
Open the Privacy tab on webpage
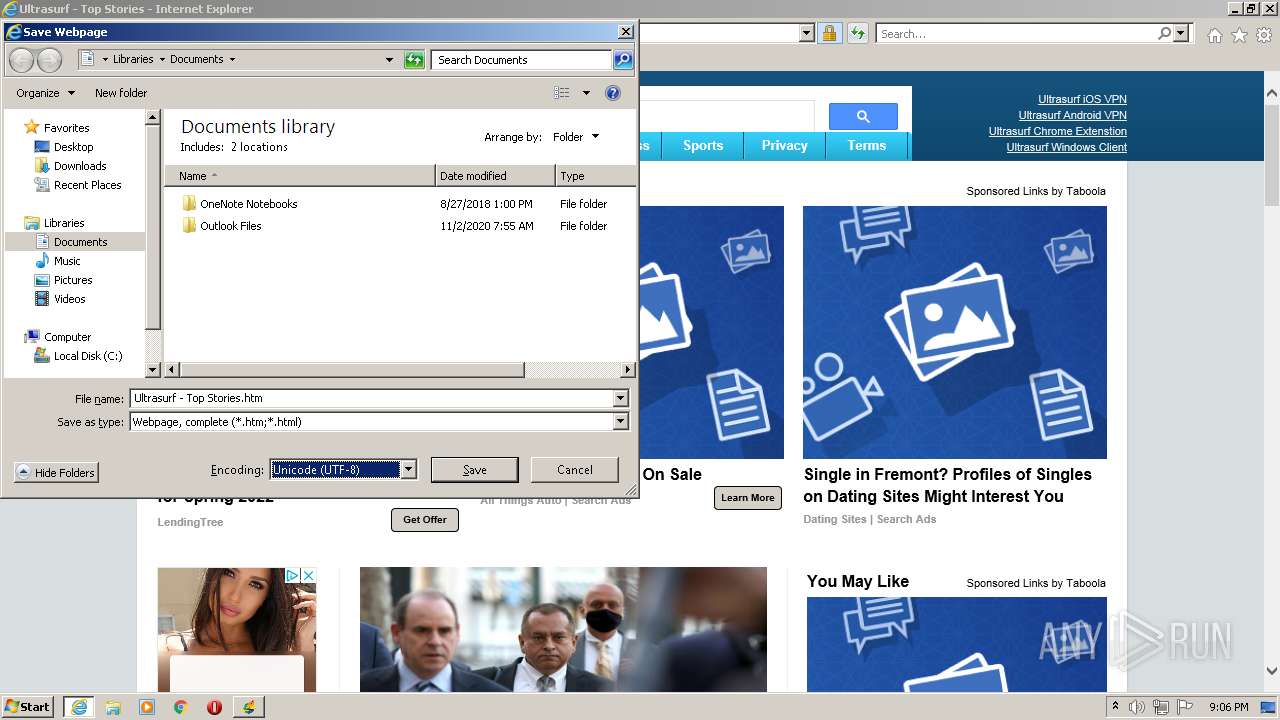[784, 146]
